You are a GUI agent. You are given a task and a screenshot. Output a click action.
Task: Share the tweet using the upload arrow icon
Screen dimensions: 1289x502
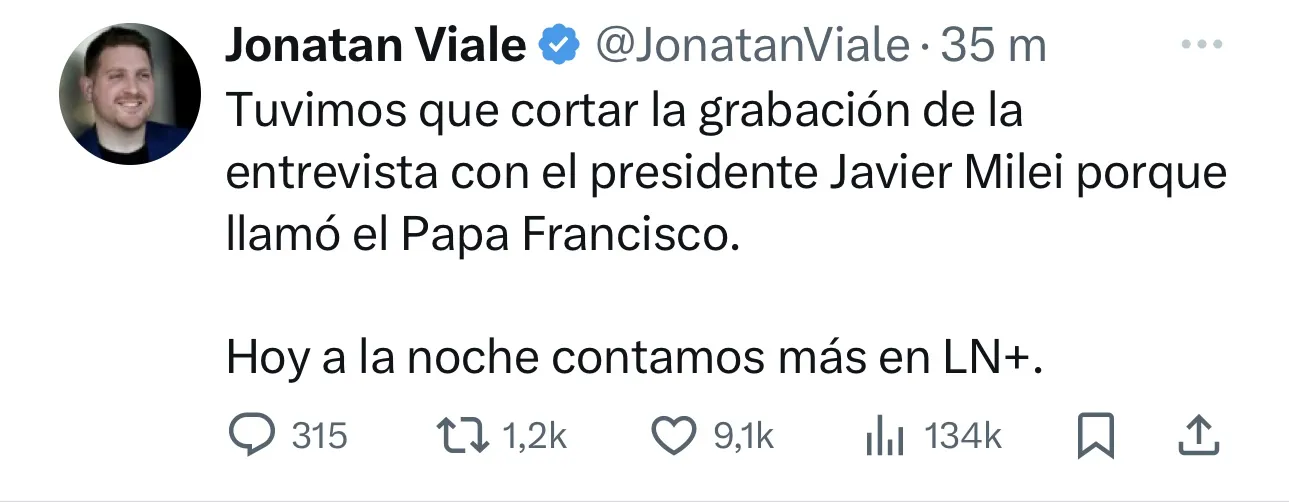pyautogui.click(x=1198, y=436)
